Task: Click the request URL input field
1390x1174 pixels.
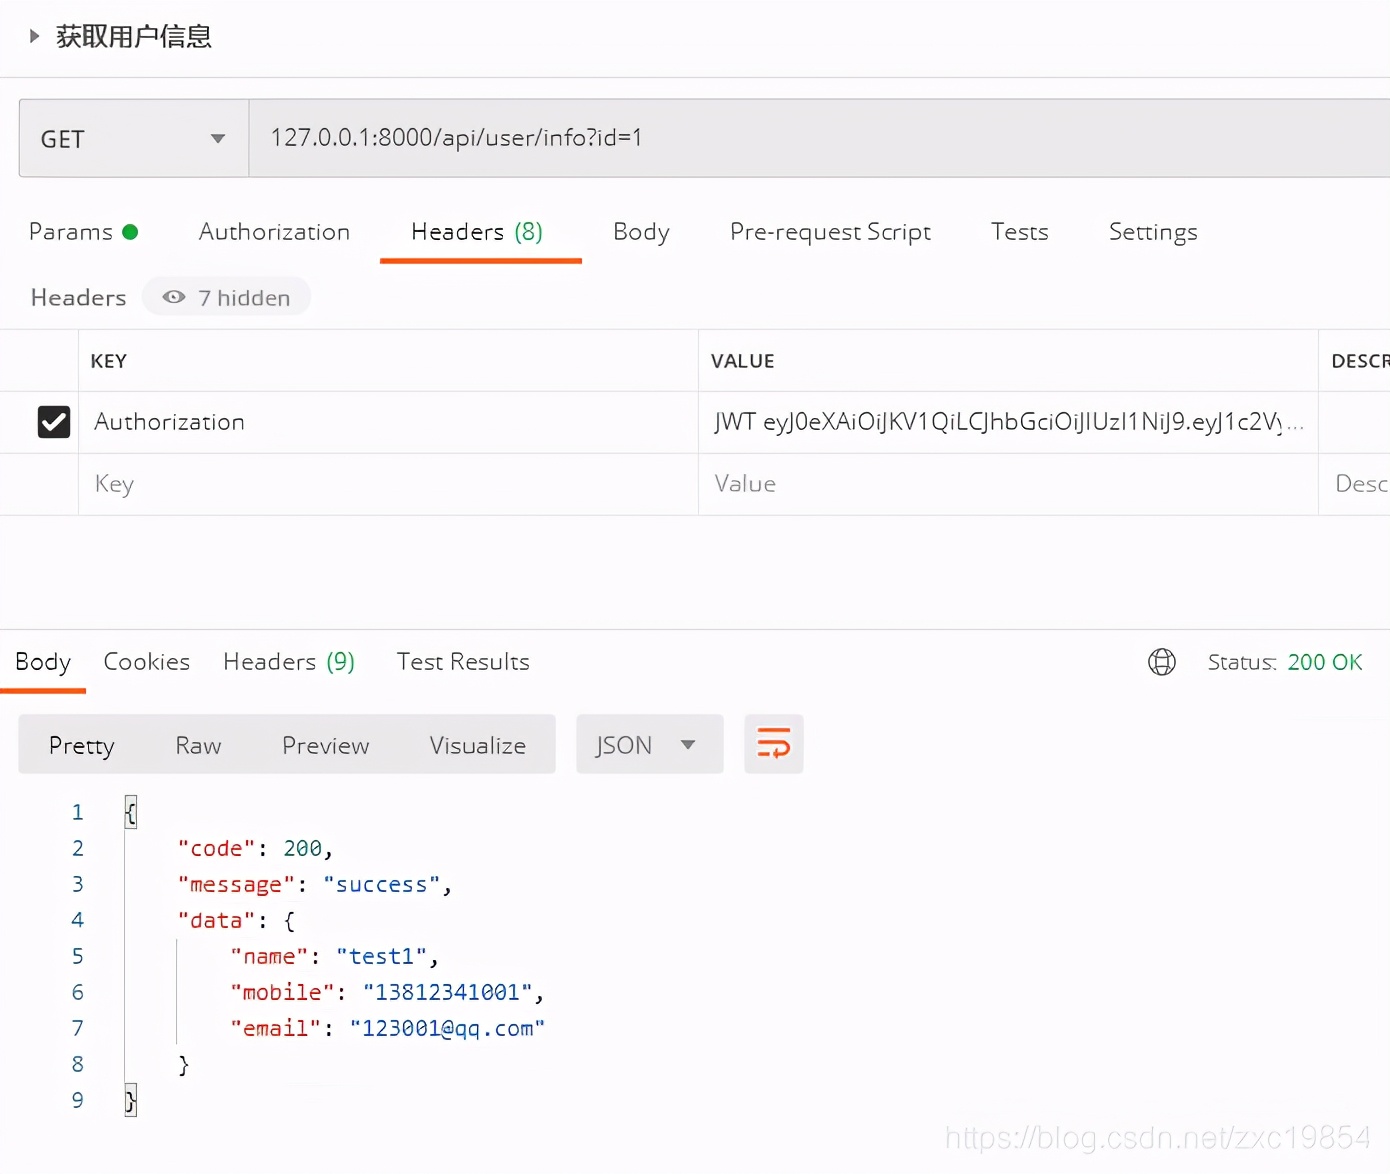Action: click(600, 138)
